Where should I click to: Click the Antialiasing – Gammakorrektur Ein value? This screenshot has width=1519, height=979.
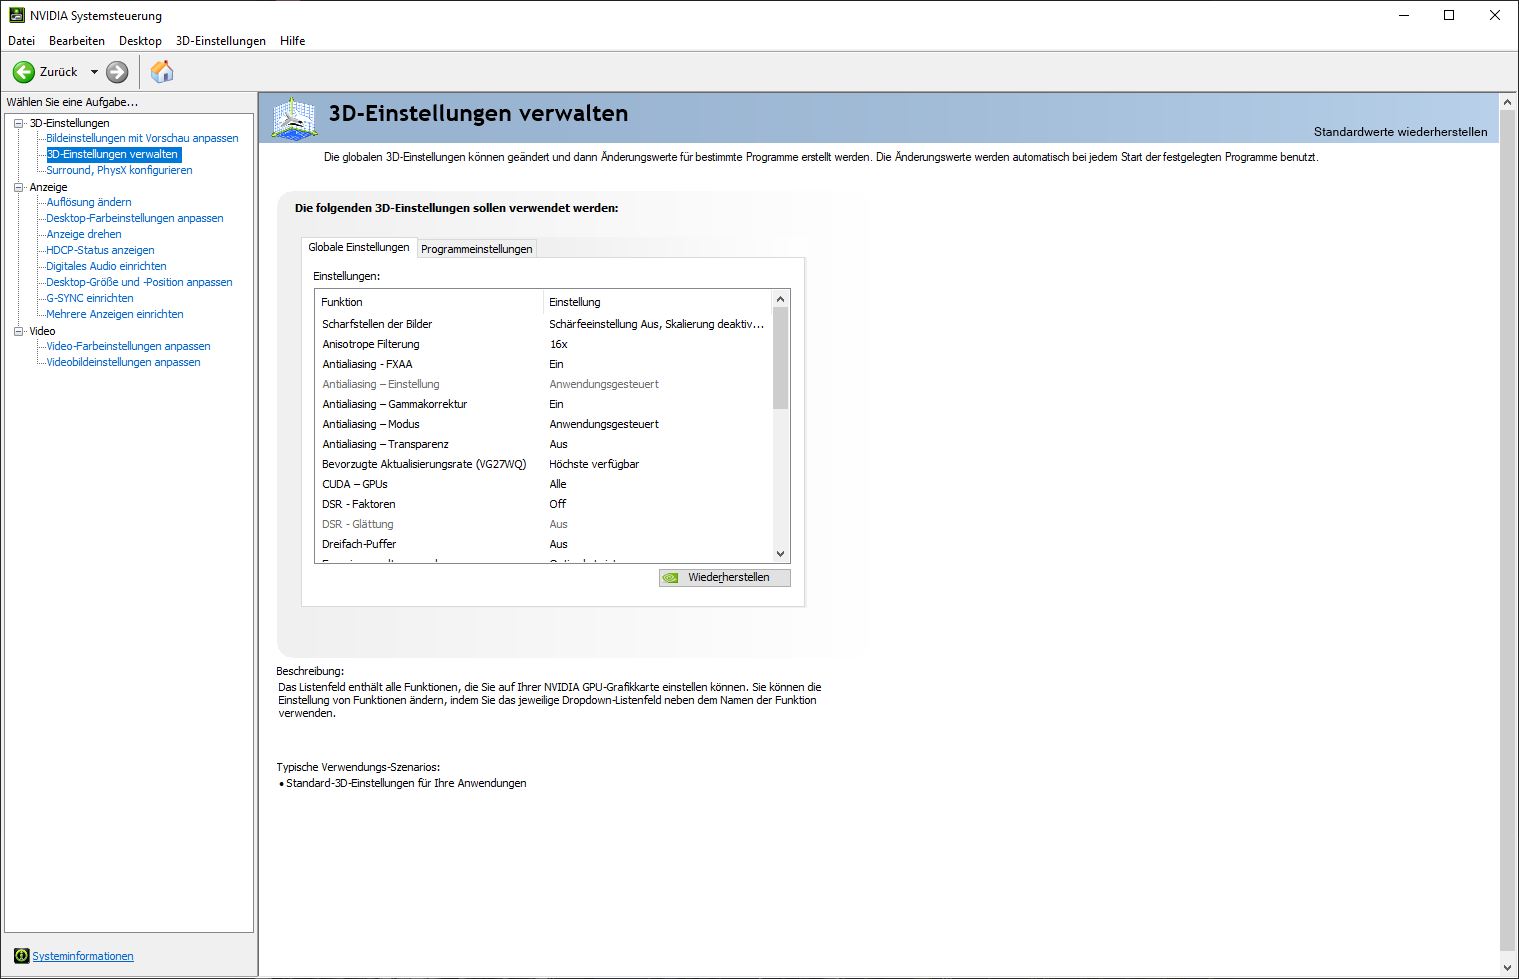[556, 404]
